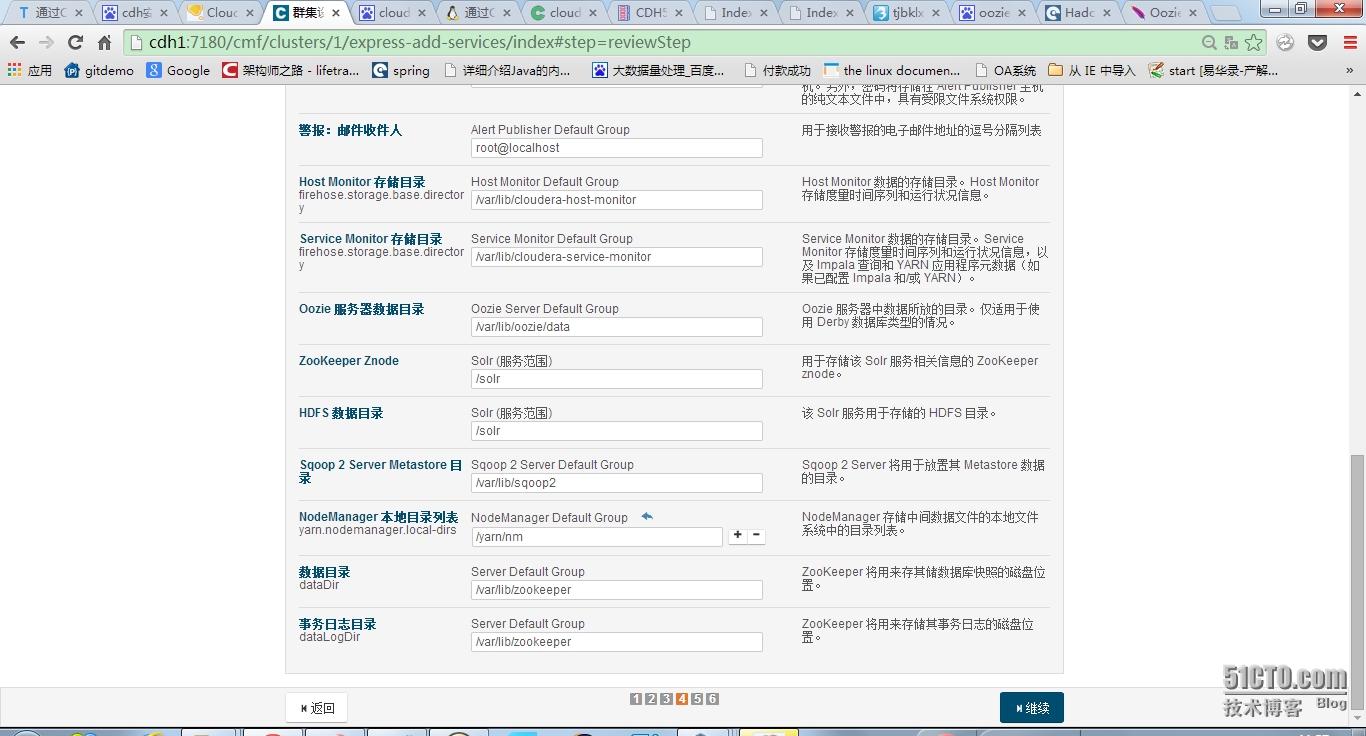Click the ZooKeeper Znode label
The width and height of the screenshot is (1366, 736).
coord(349,361)
